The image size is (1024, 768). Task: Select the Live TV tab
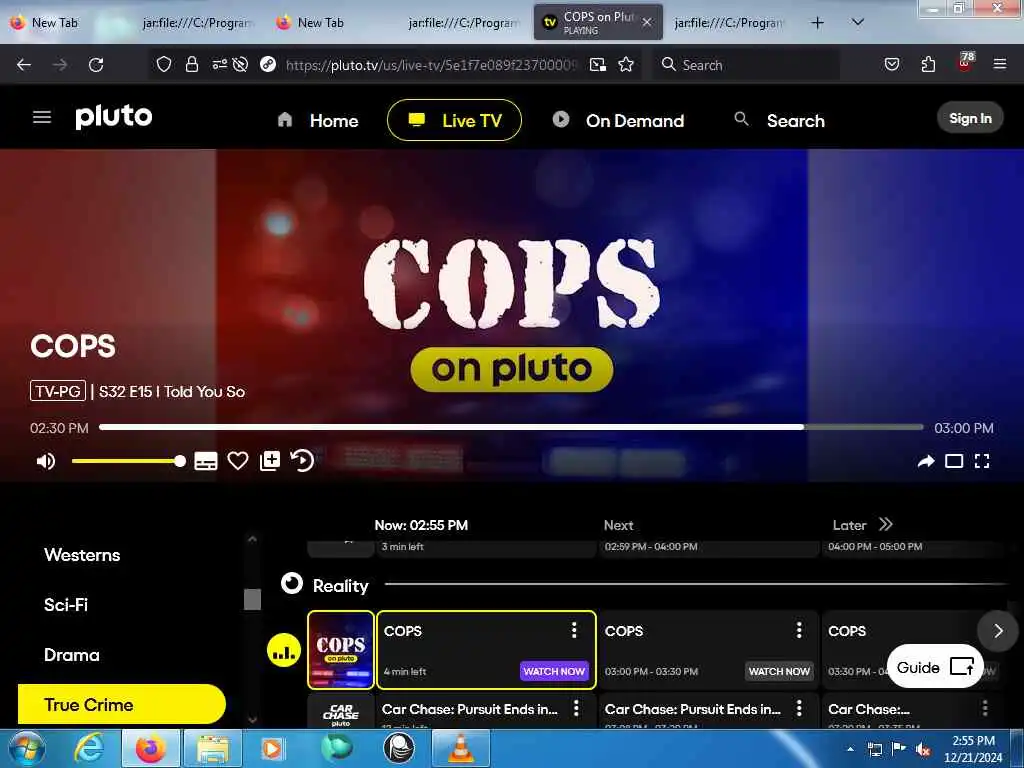pos(455,120)
